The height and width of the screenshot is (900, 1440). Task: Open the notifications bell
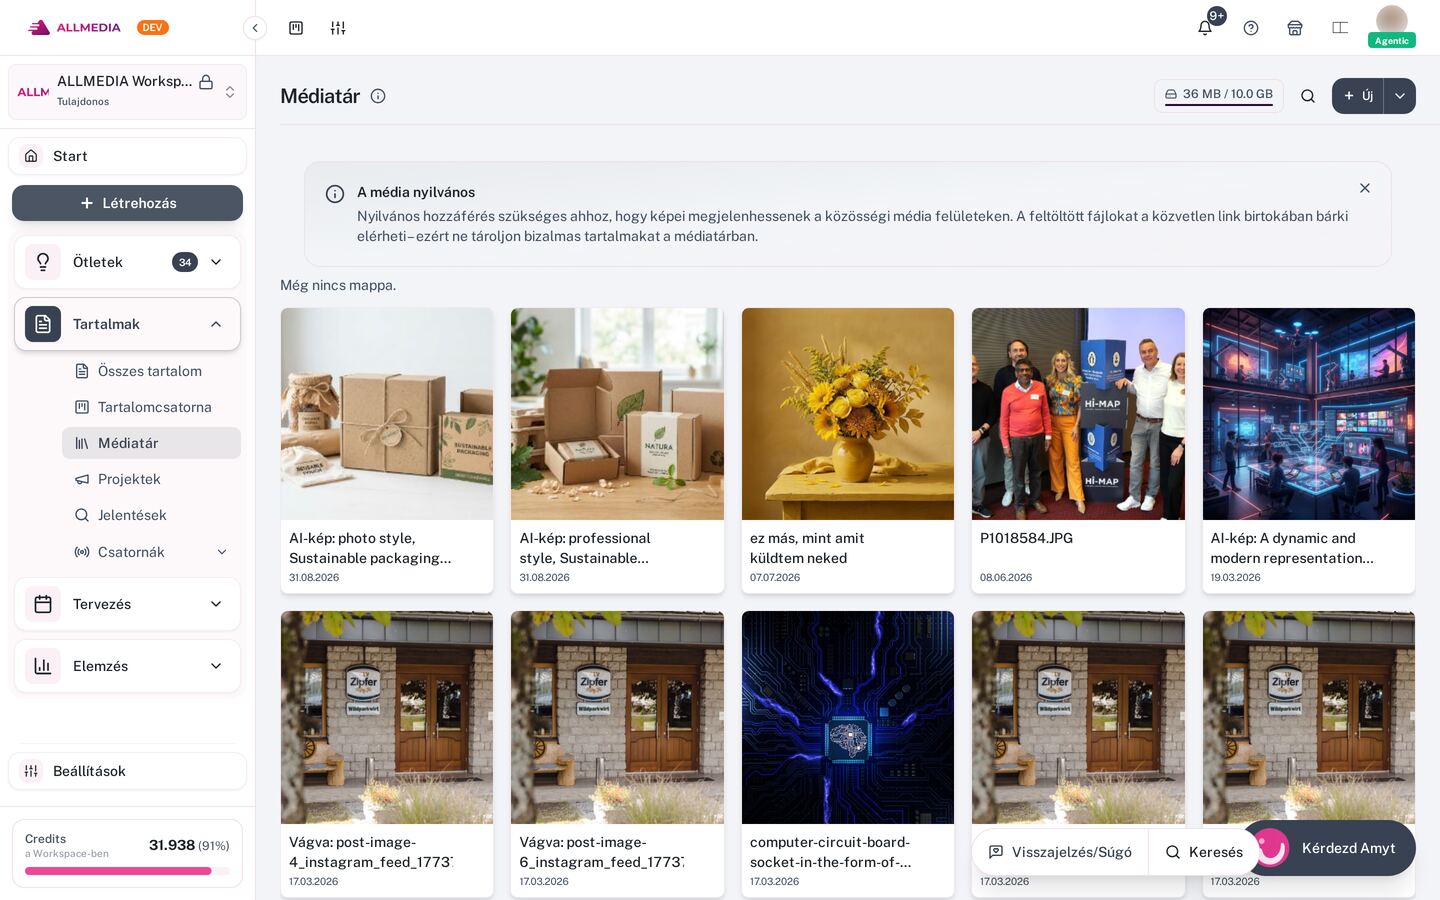tap(1205, 28)
